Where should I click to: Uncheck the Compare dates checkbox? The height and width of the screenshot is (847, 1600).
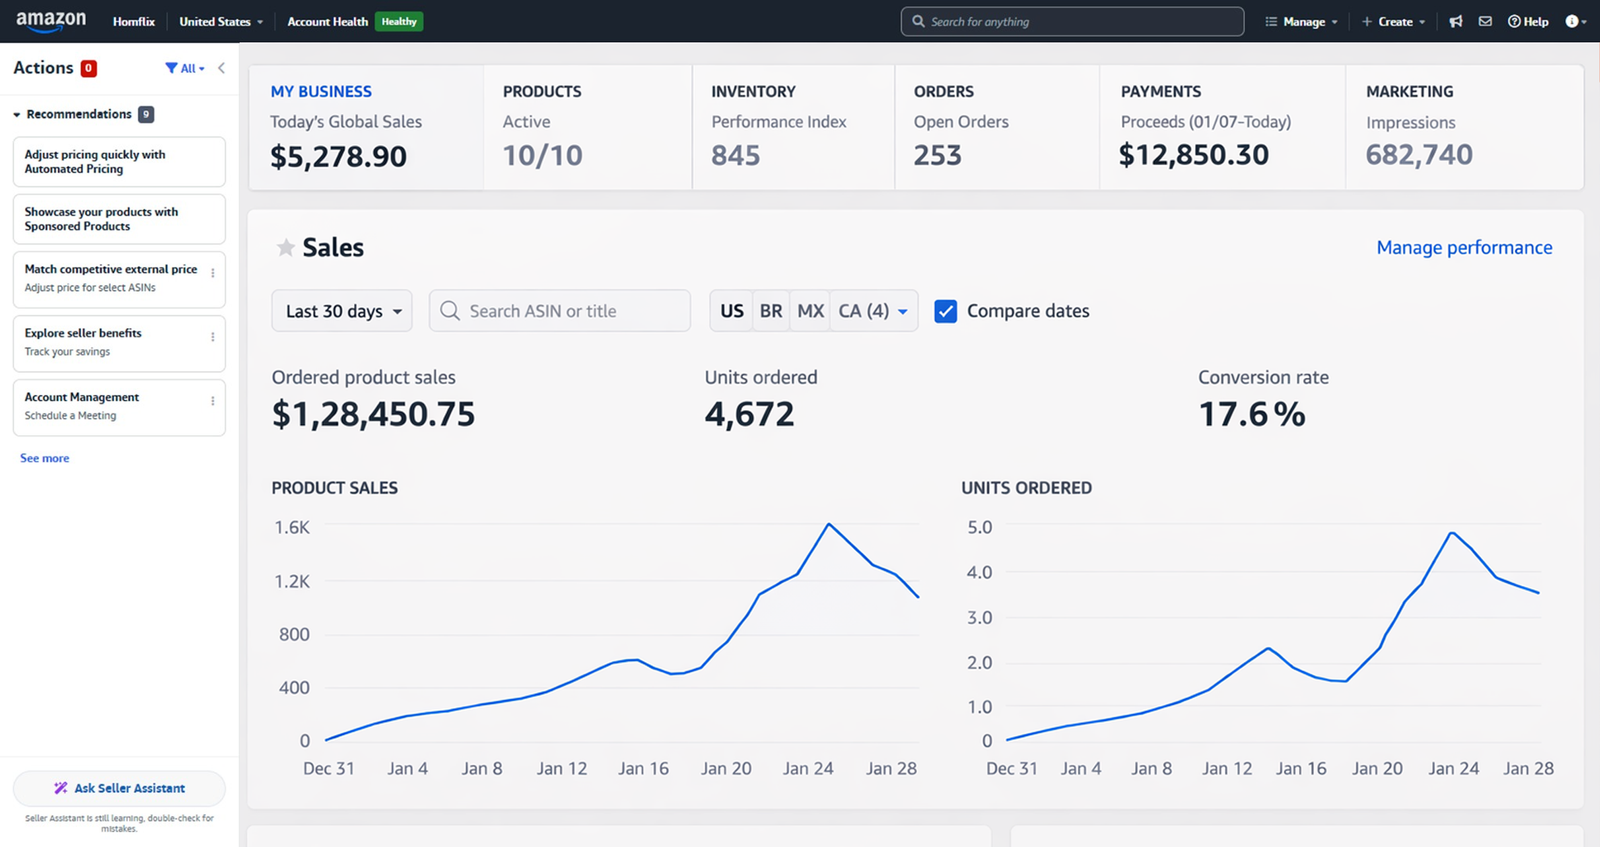click(945, 311)
